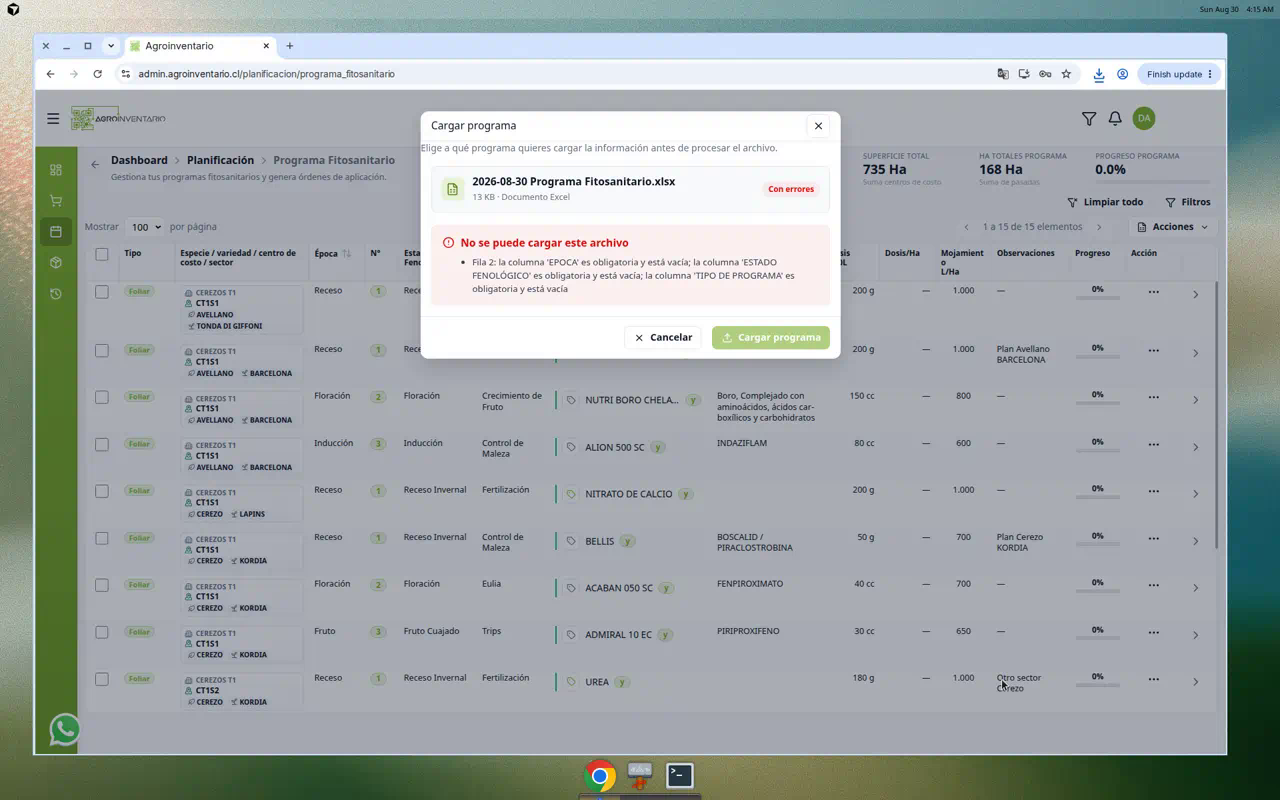Reload the Agroinventario page
Viewport: 1280px width, 800px height.
(x=97, y=74)
